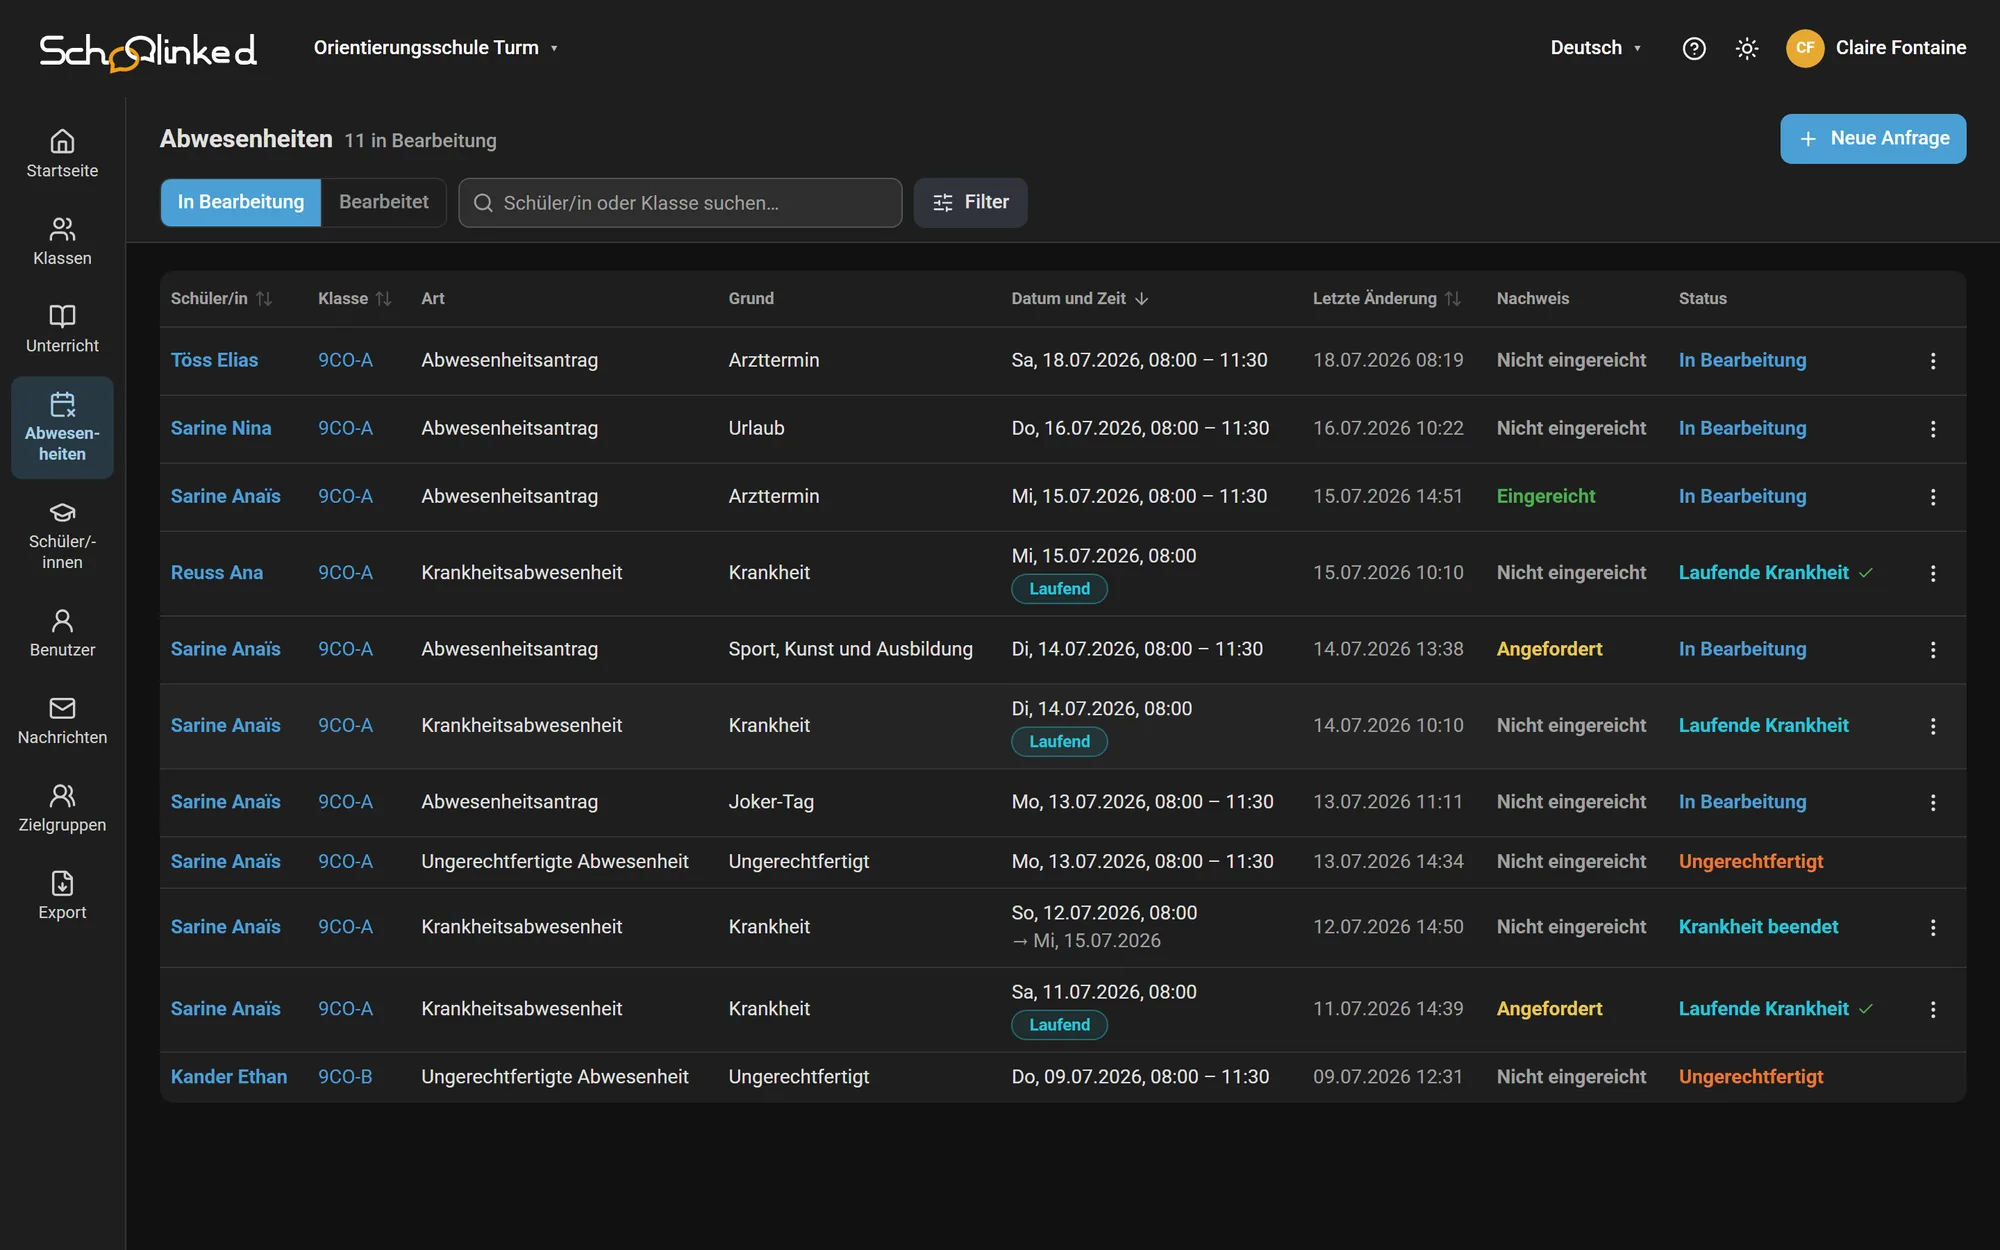Viewport: 2000px width, 1250px height.
Task: Open student Sarine Nina
Action: [221, 428]
